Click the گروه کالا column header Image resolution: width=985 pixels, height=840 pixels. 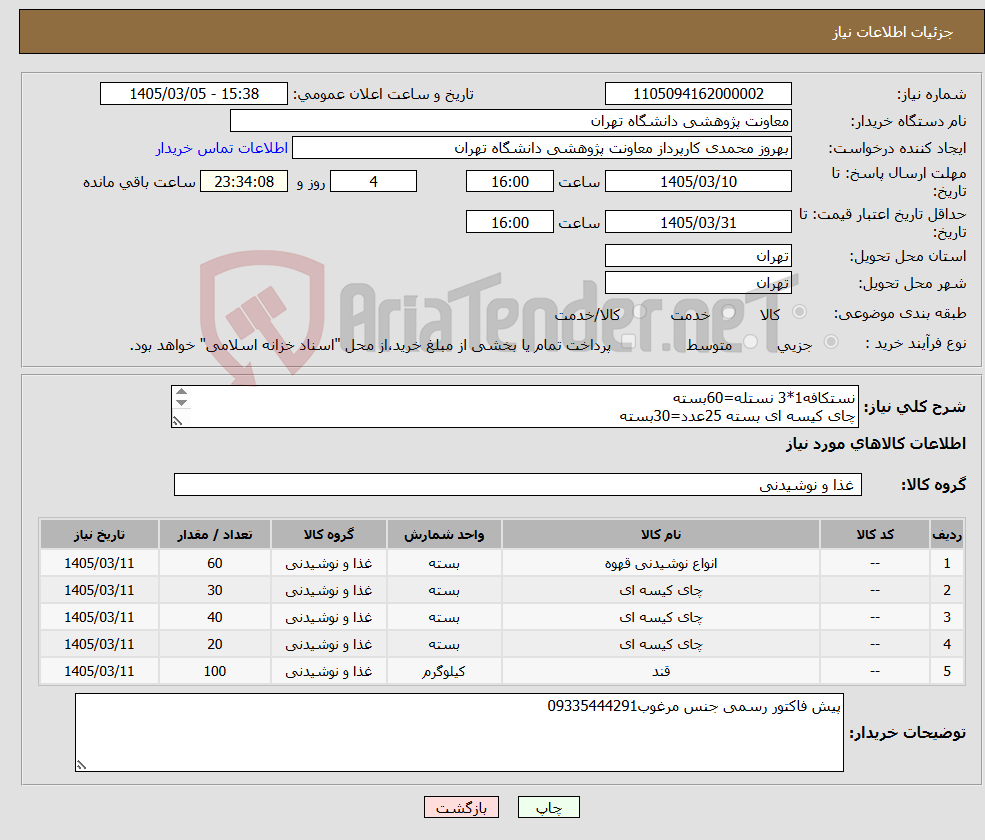pyautogui.click(x=329, y=535)
